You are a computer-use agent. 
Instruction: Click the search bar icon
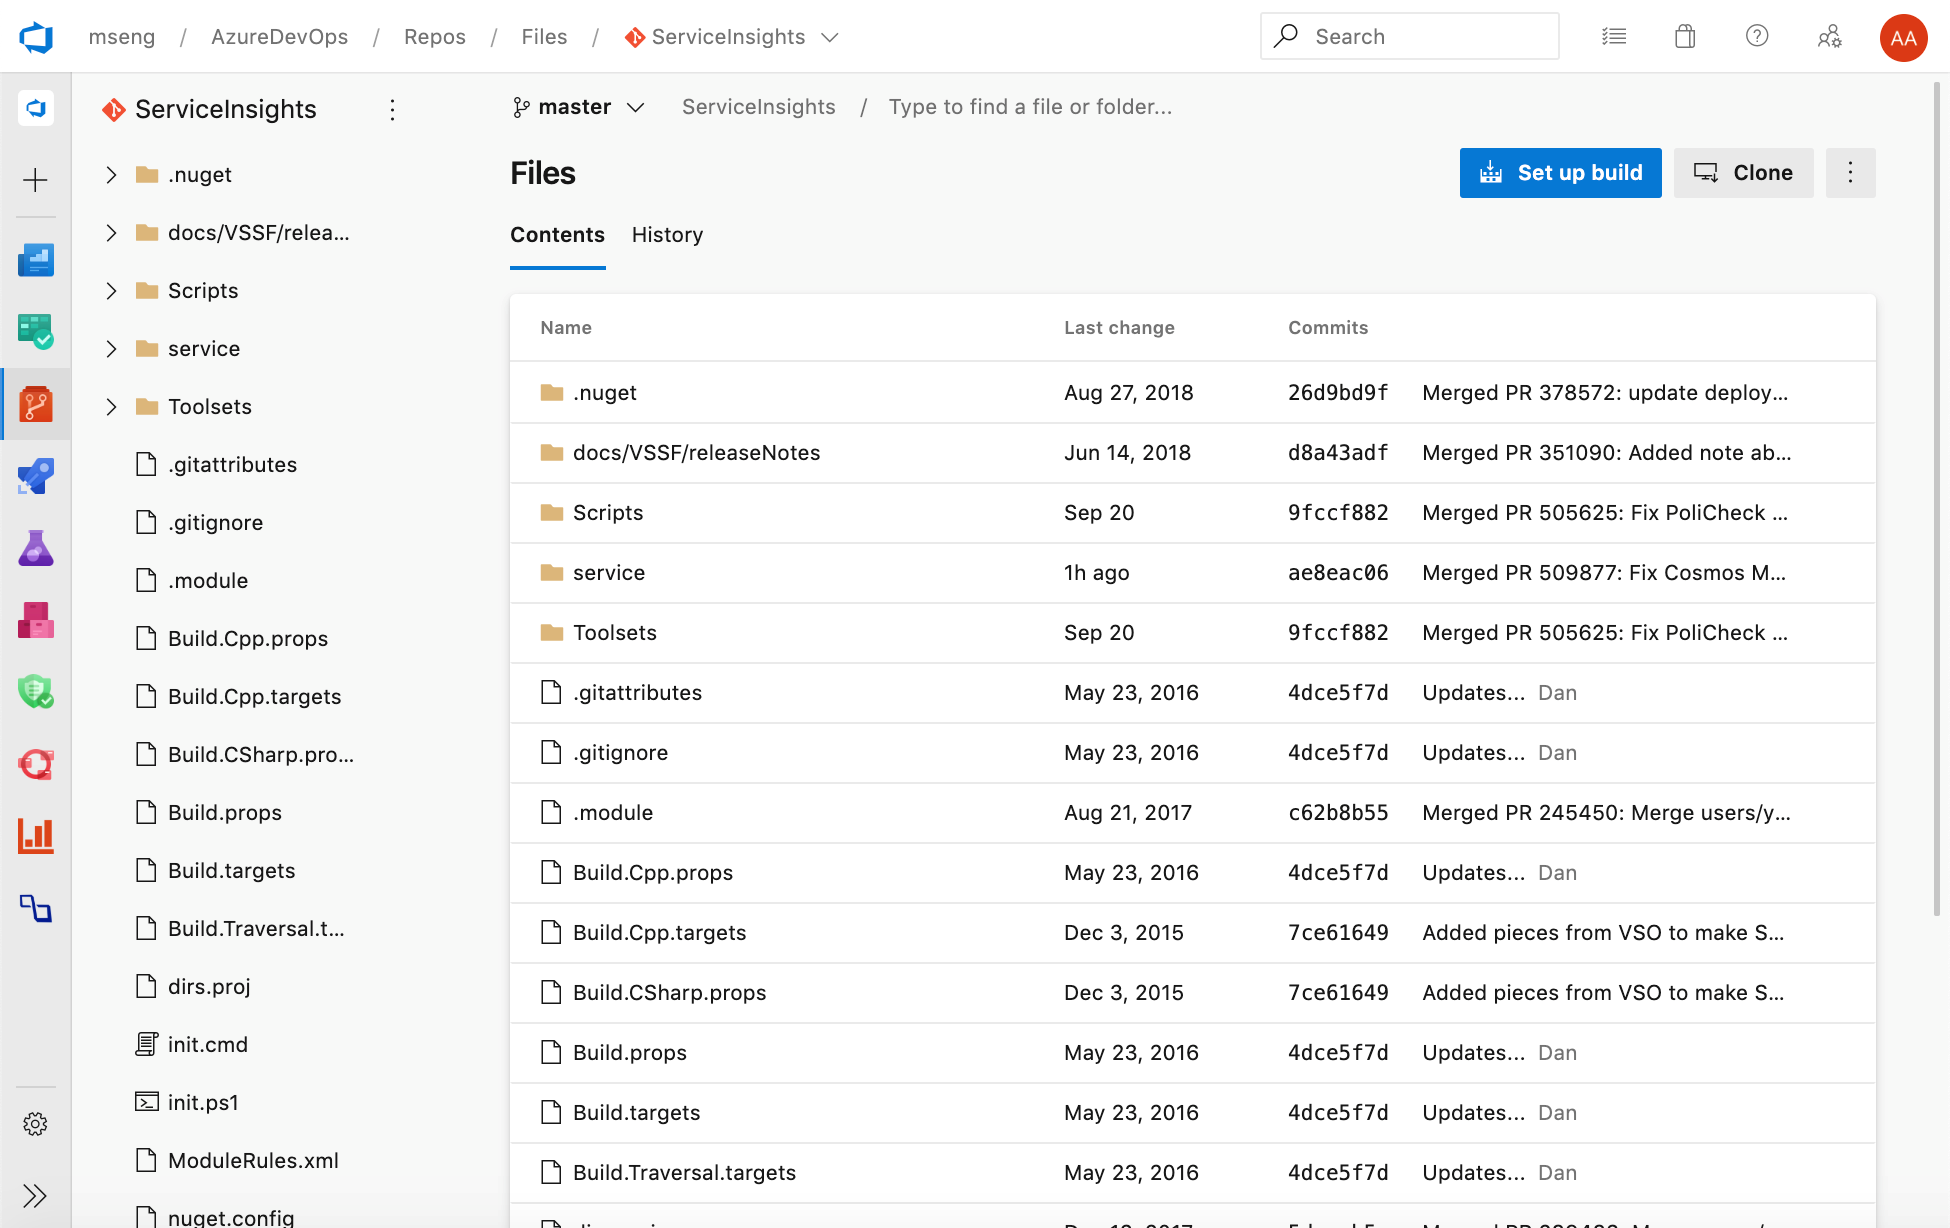coord(1288,35)
